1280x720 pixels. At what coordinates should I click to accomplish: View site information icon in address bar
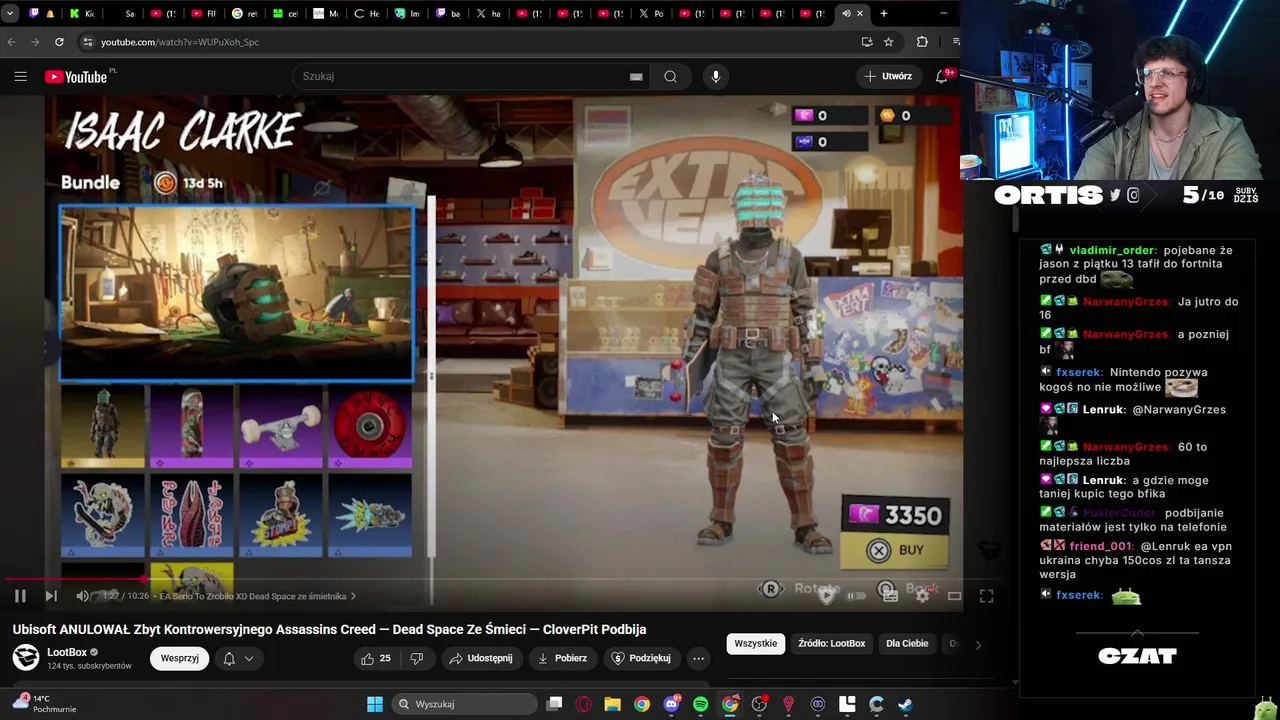point(87,42)
